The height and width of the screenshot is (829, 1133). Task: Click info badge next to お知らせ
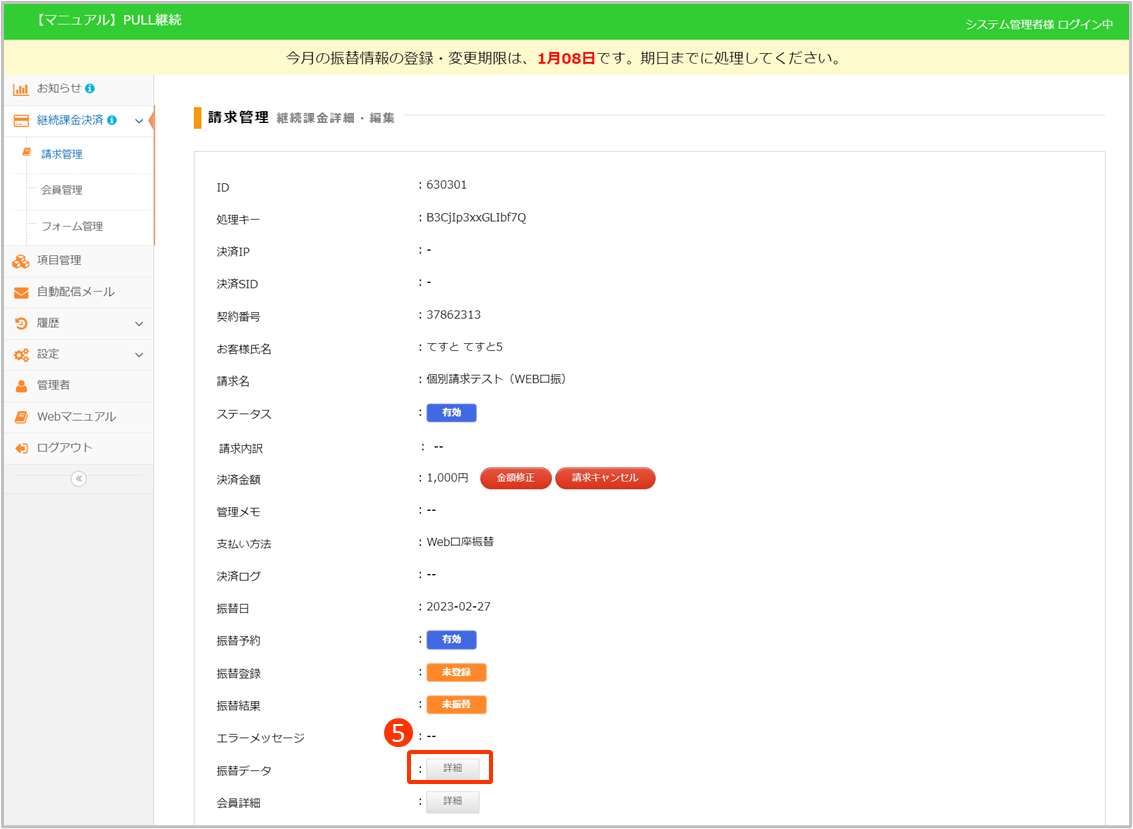[90, 89]
